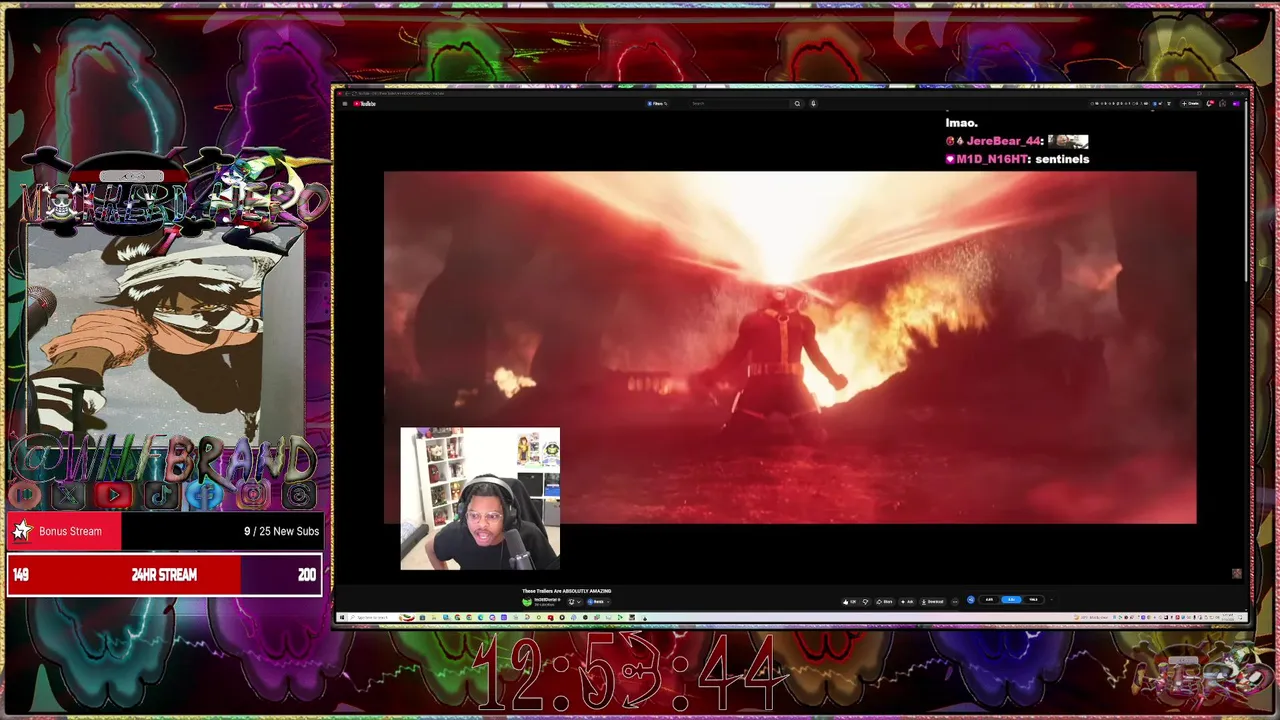Click the Ask button below the video

[907, 602]
